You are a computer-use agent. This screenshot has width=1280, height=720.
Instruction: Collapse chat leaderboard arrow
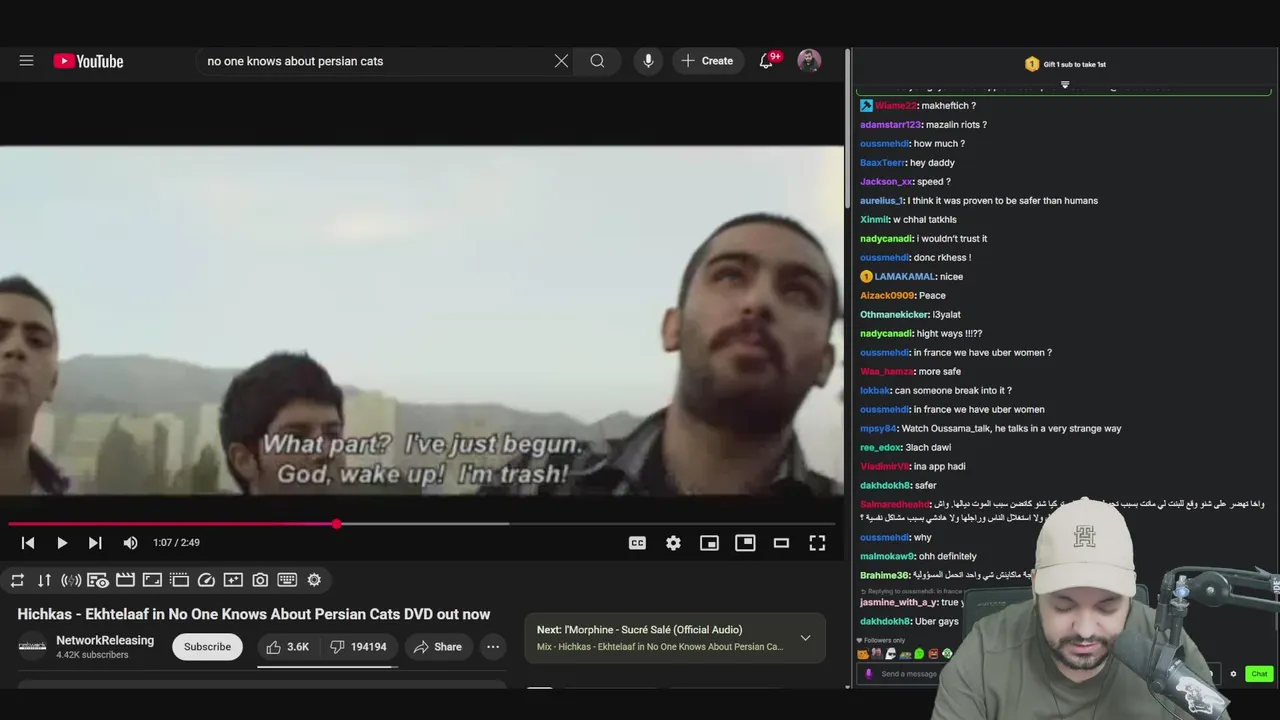(1065, 85)
